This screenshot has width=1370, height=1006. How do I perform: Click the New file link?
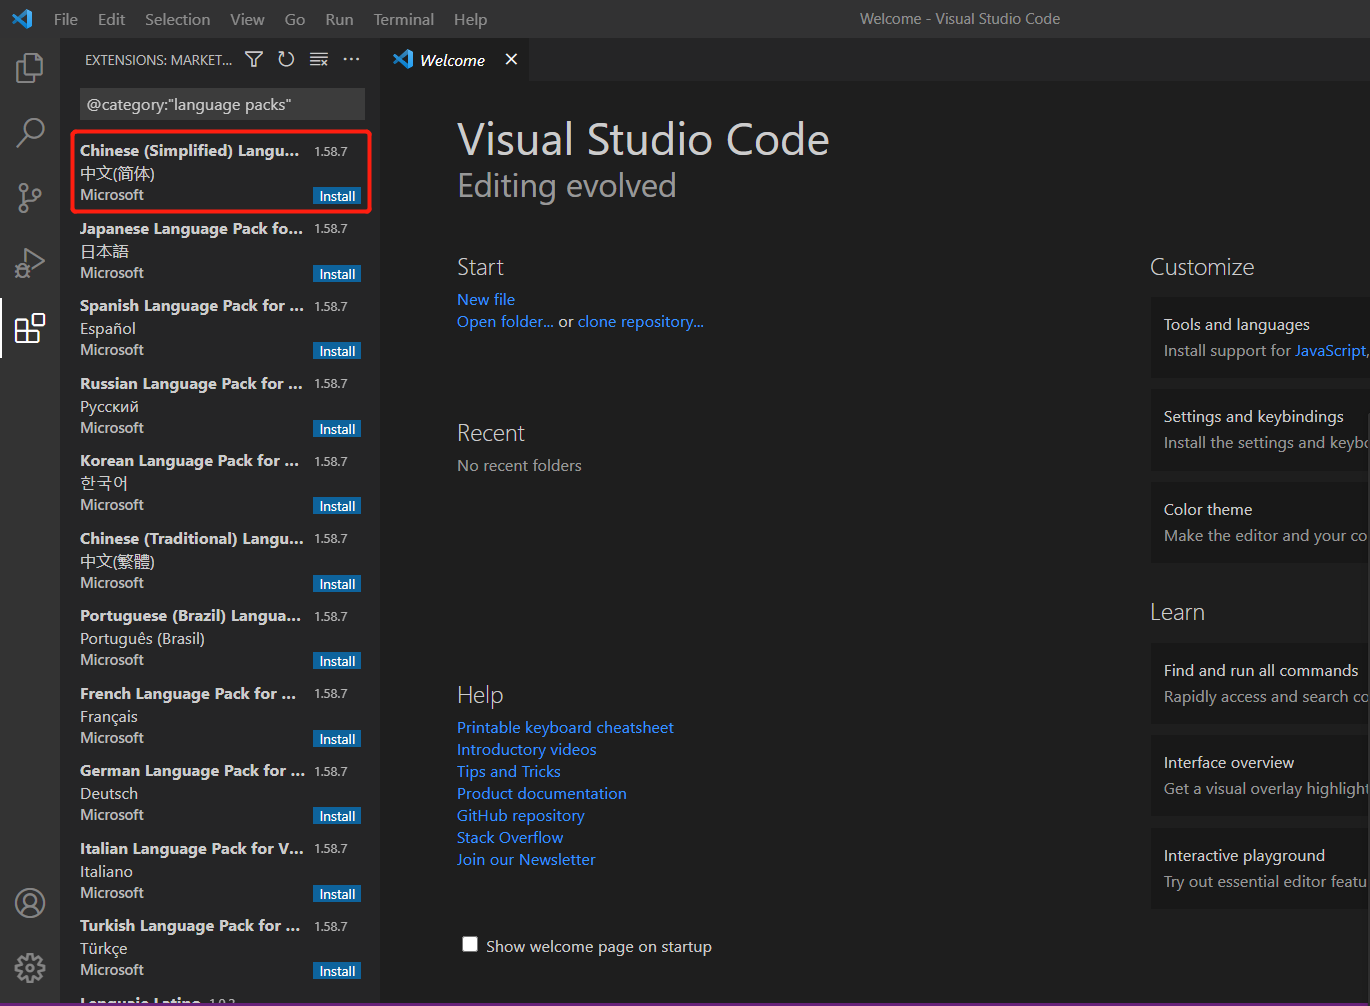485,298
